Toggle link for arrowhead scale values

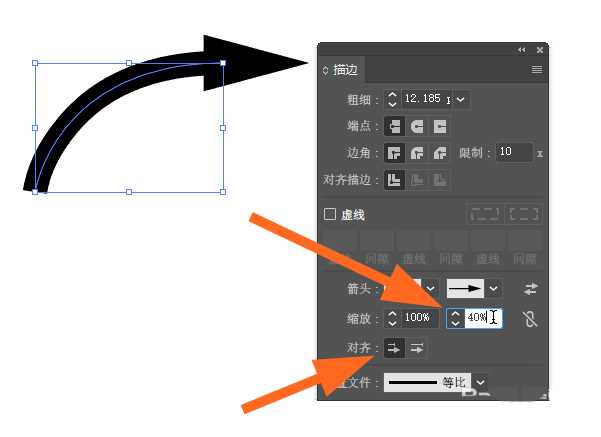[x=530, y=319]
